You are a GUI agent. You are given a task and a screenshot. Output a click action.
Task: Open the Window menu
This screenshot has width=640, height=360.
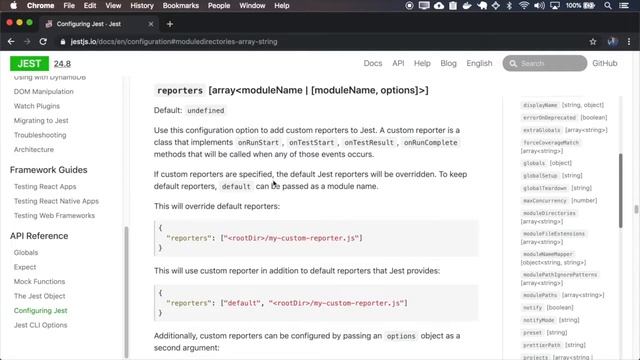pos(252,6)
